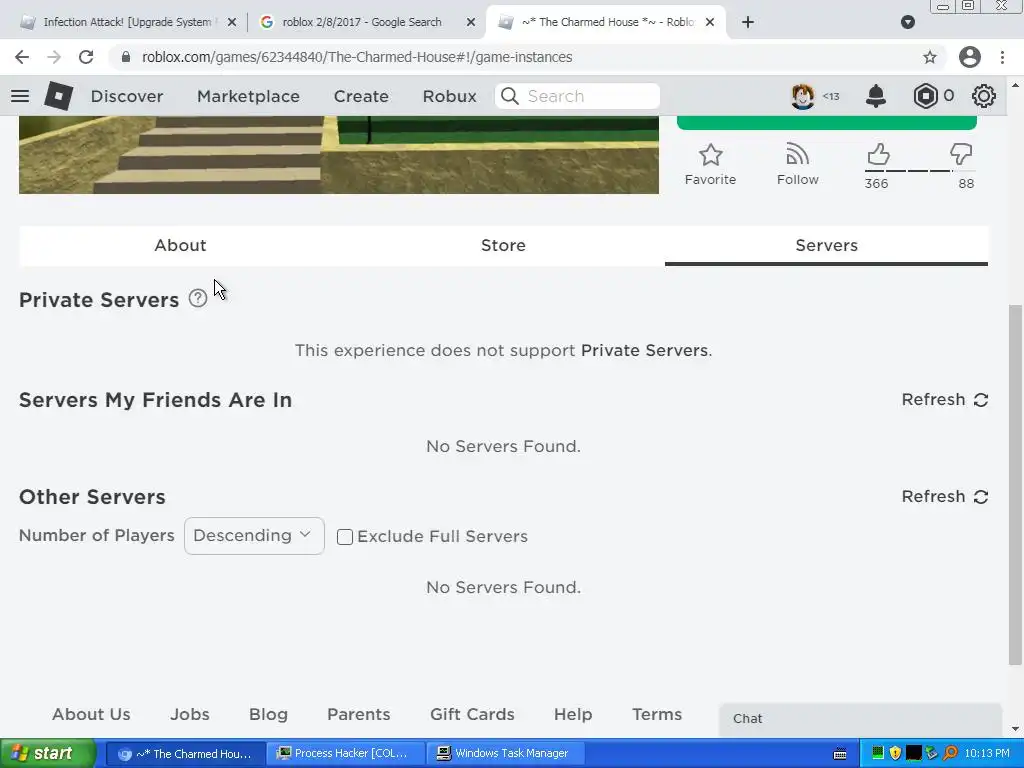Open the About Us footer link

pyautogui.click(x=91, y=714)
